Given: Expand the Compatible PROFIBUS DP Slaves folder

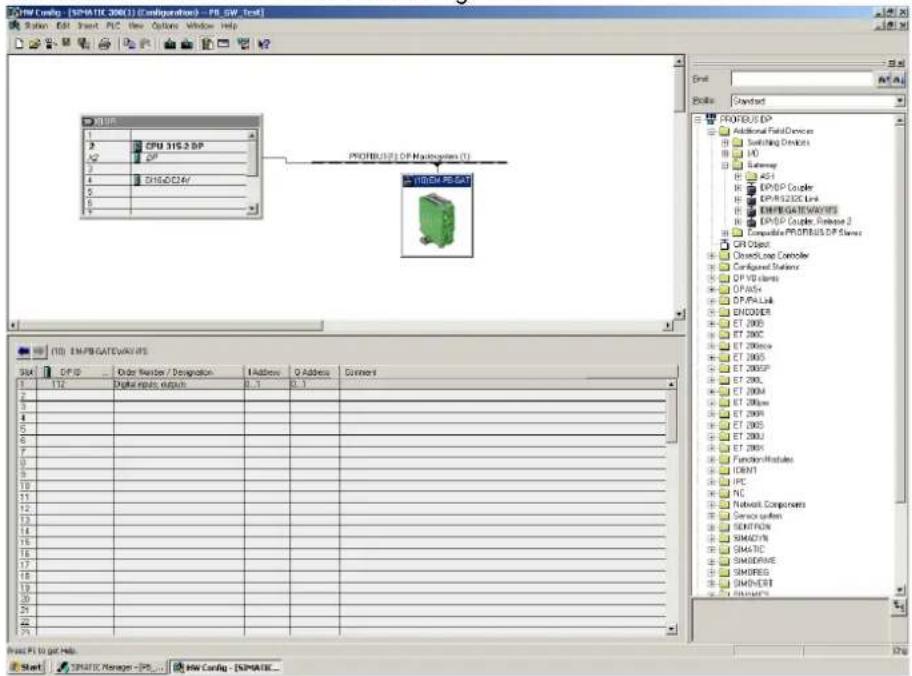Looking at the screenshot, I should click(x=725, y=233).
